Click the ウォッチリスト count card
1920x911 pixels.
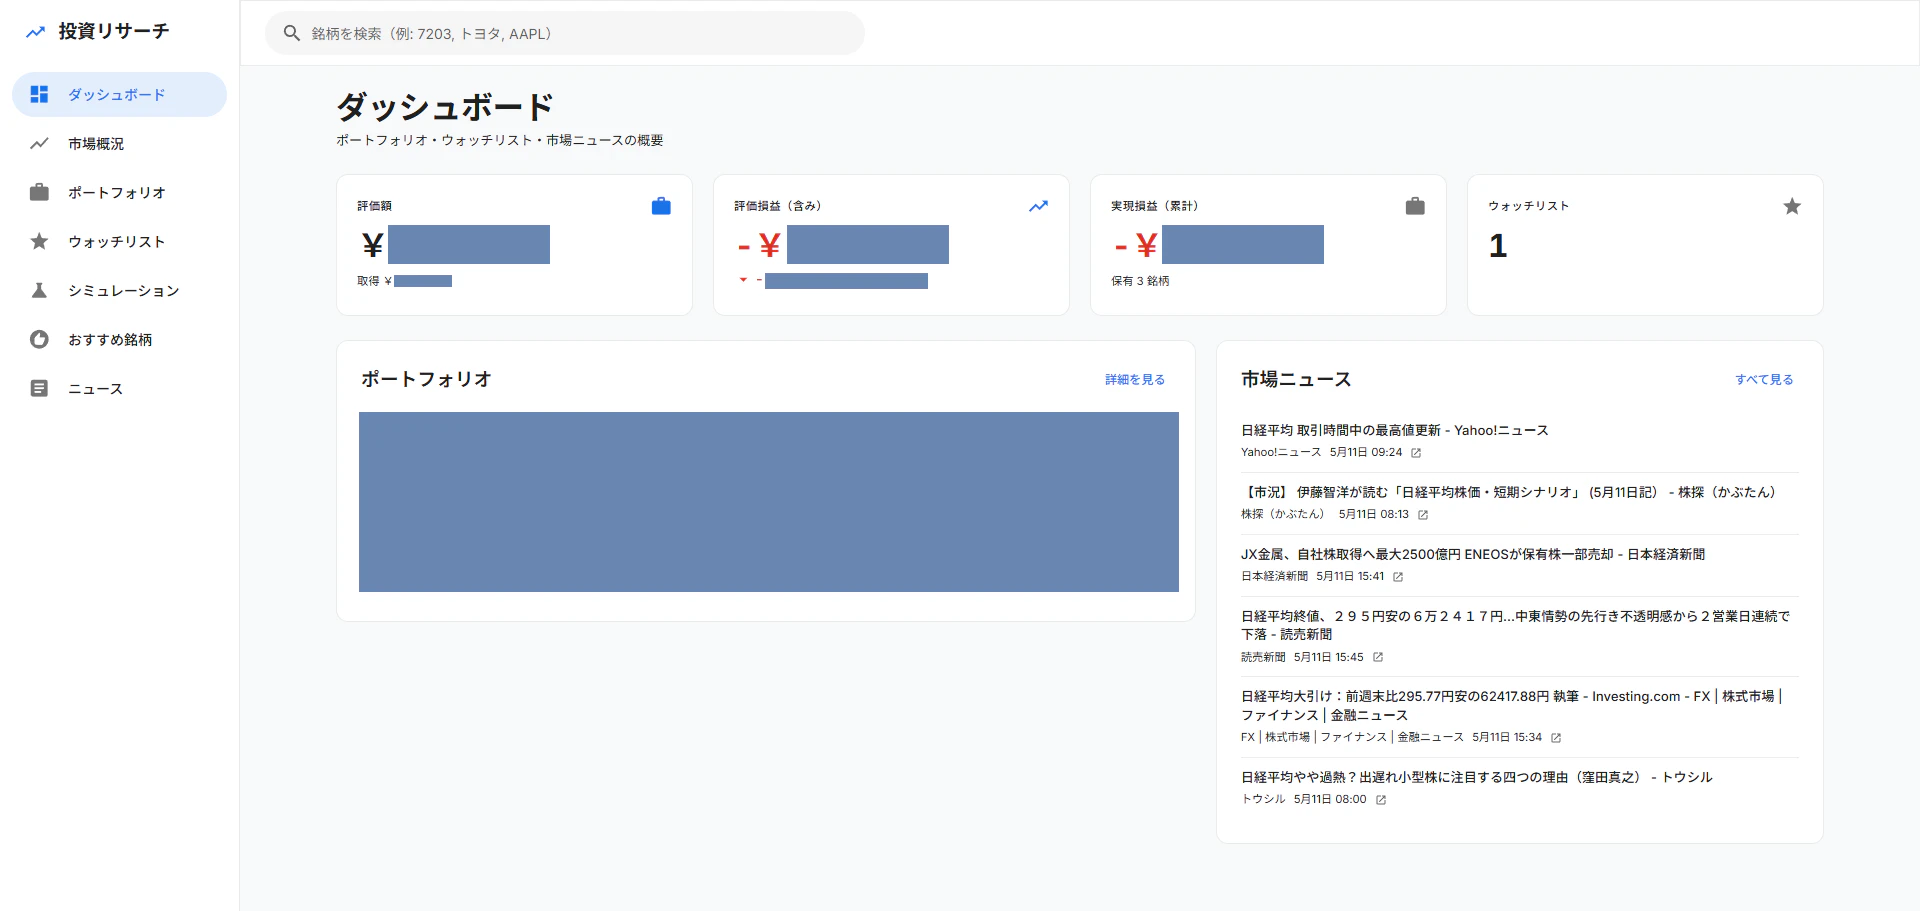1645,245
